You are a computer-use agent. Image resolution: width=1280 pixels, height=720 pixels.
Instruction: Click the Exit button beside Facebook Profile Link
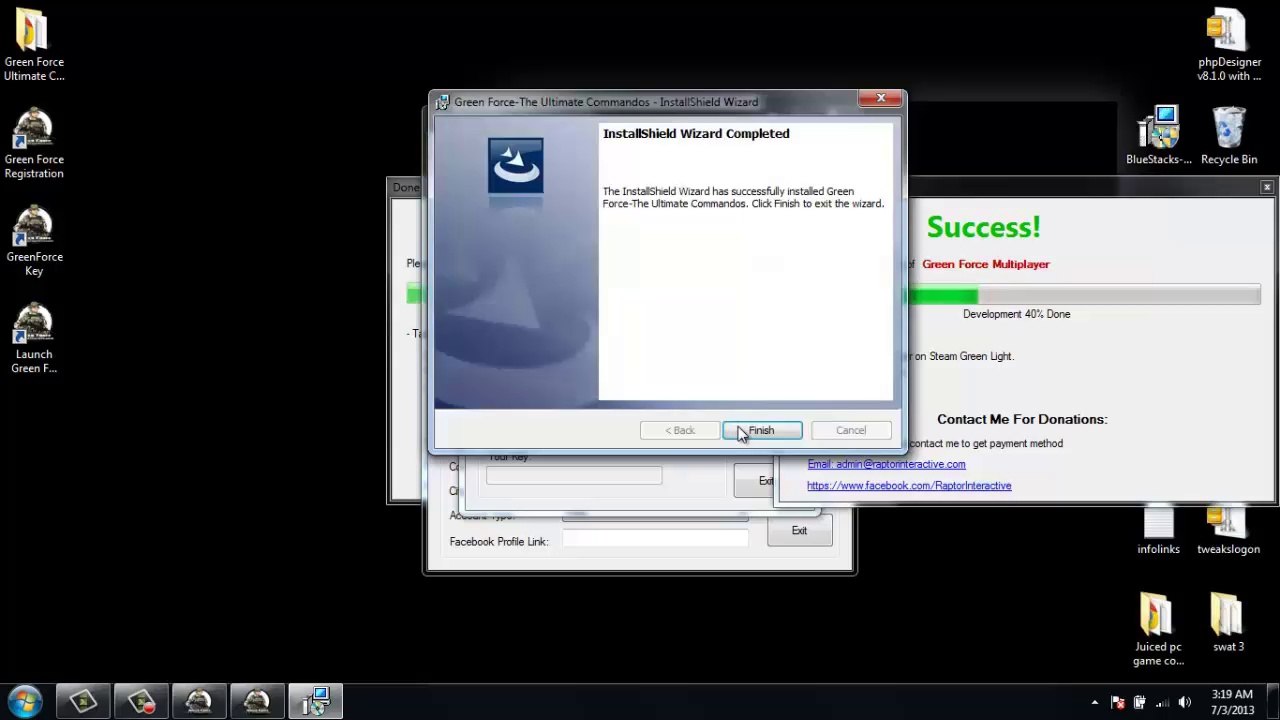[799, 531]
